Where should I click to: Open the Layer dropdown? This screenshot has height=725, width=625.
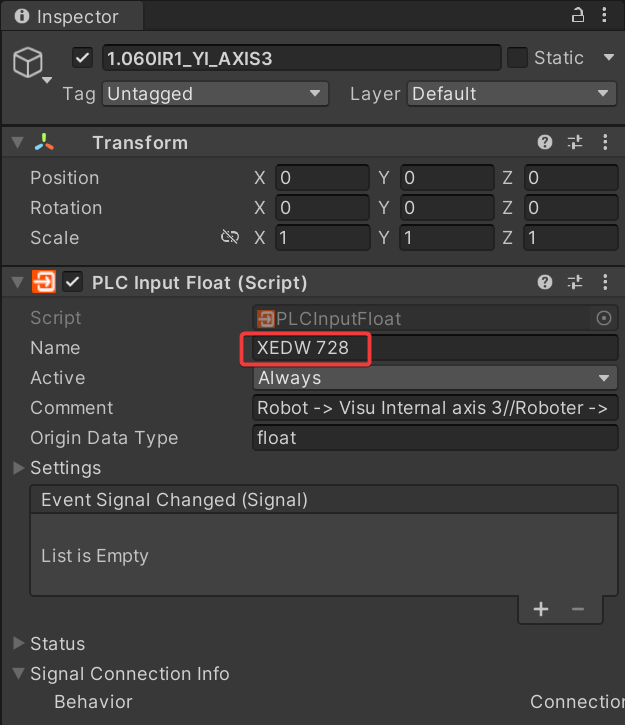click(511, 94)
